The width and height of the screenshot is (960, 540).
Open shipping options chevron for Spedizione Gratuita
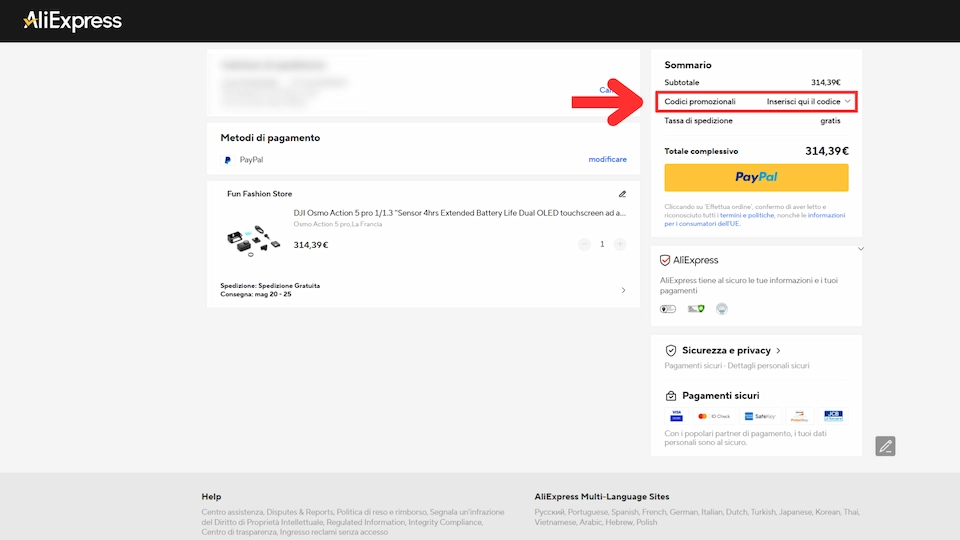tap(623, 290)
